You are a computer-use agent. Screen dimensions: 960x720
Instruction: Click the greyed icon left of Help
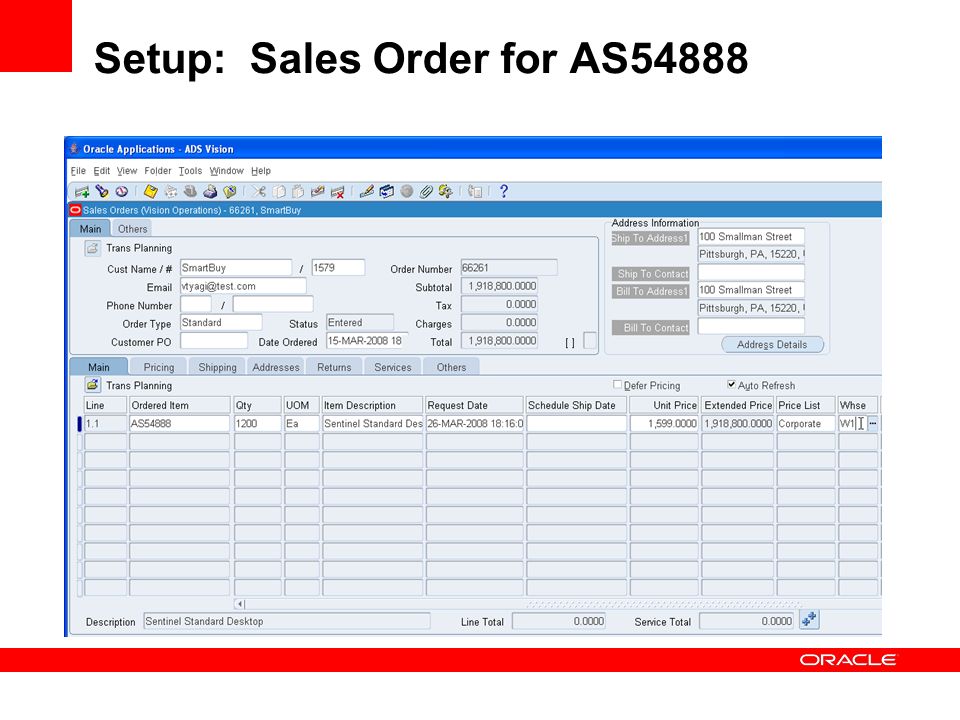[474, 192]
